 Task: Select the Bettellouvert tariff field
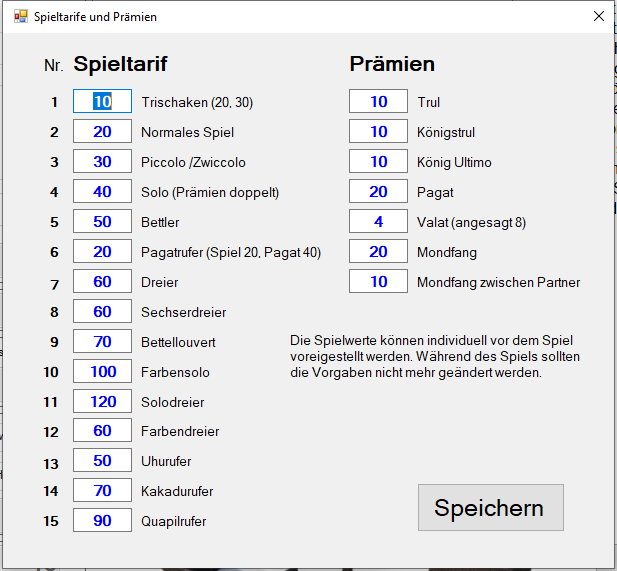point(102,342)
